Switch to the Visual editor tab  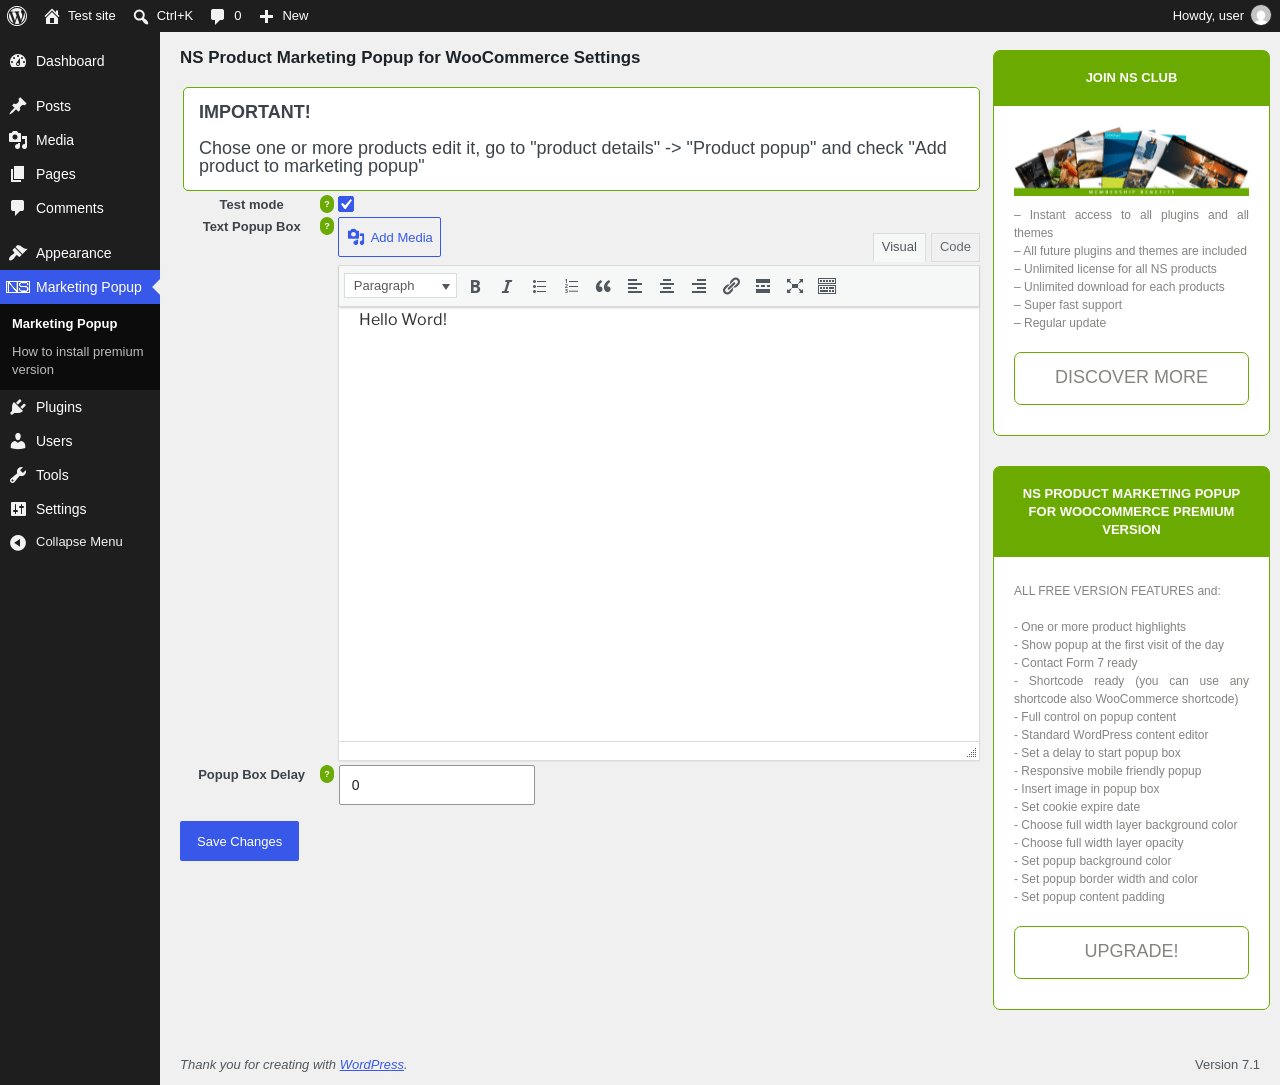point(899,247)
